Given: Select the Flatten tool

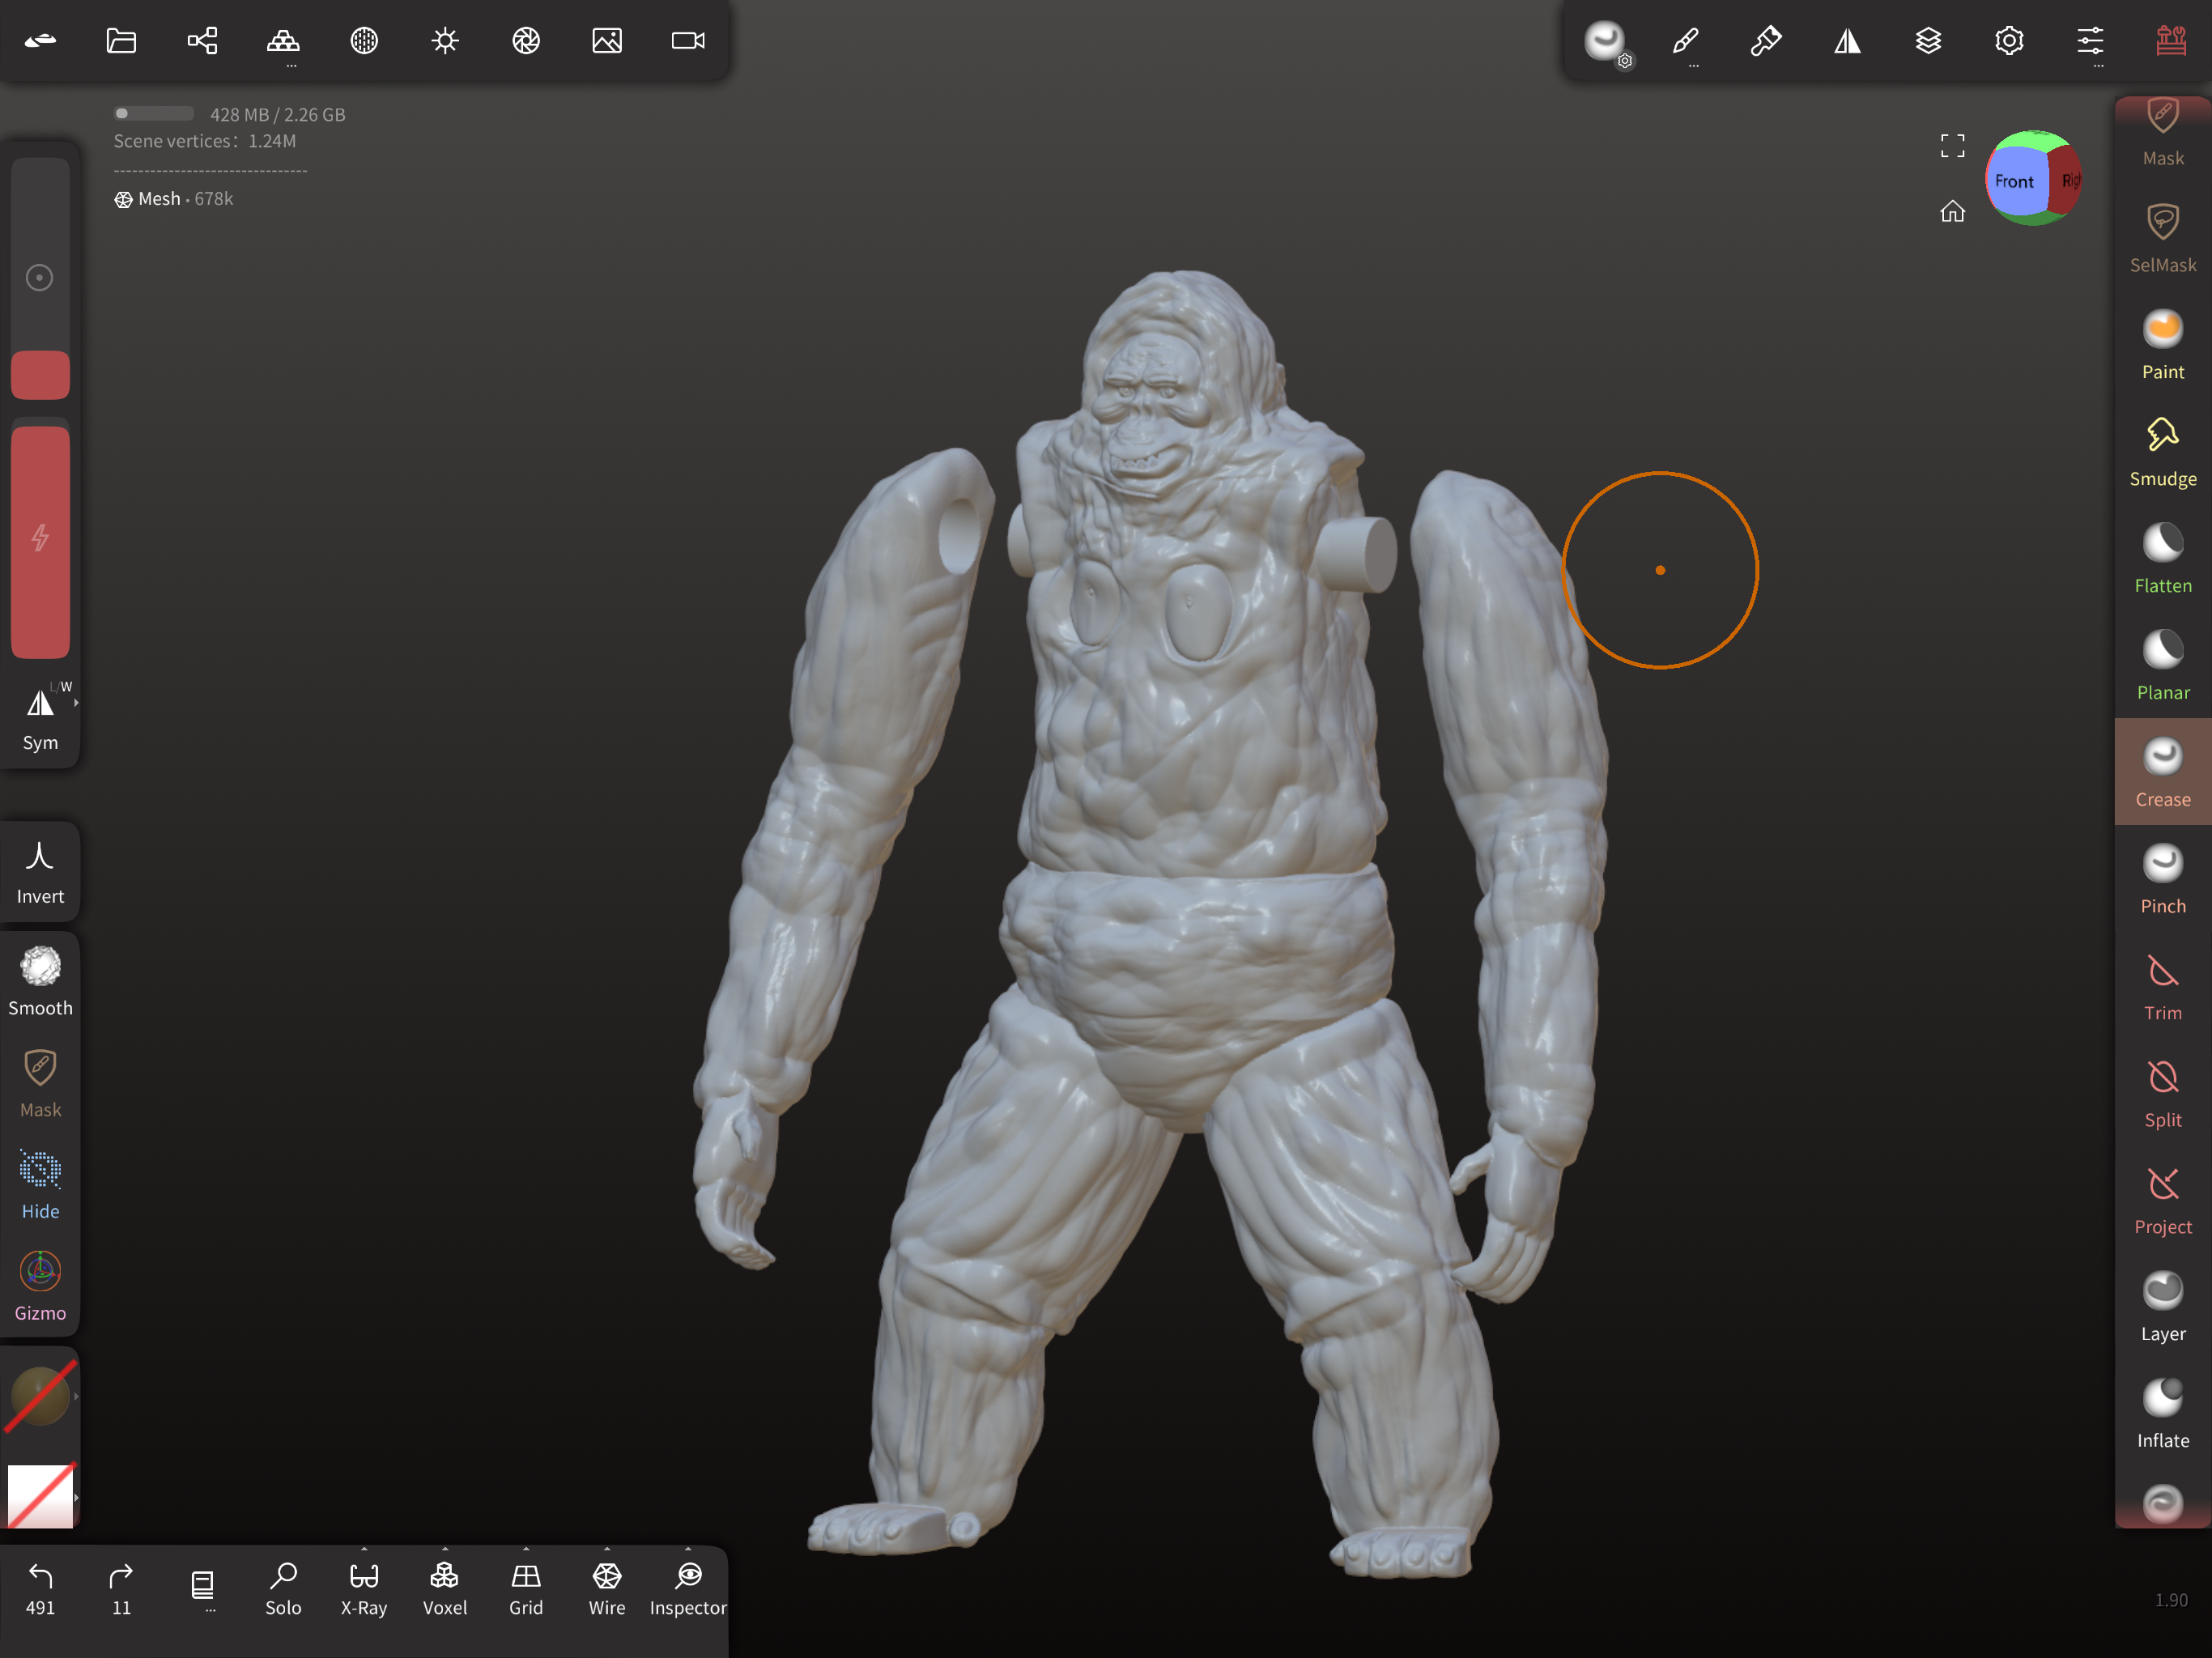Looking at the screenshot, I should [x=2163, y=559].
